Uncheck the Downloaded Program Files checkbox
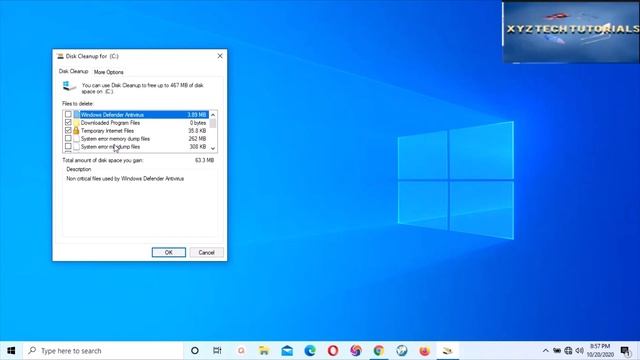 click(x=68, y=122)
